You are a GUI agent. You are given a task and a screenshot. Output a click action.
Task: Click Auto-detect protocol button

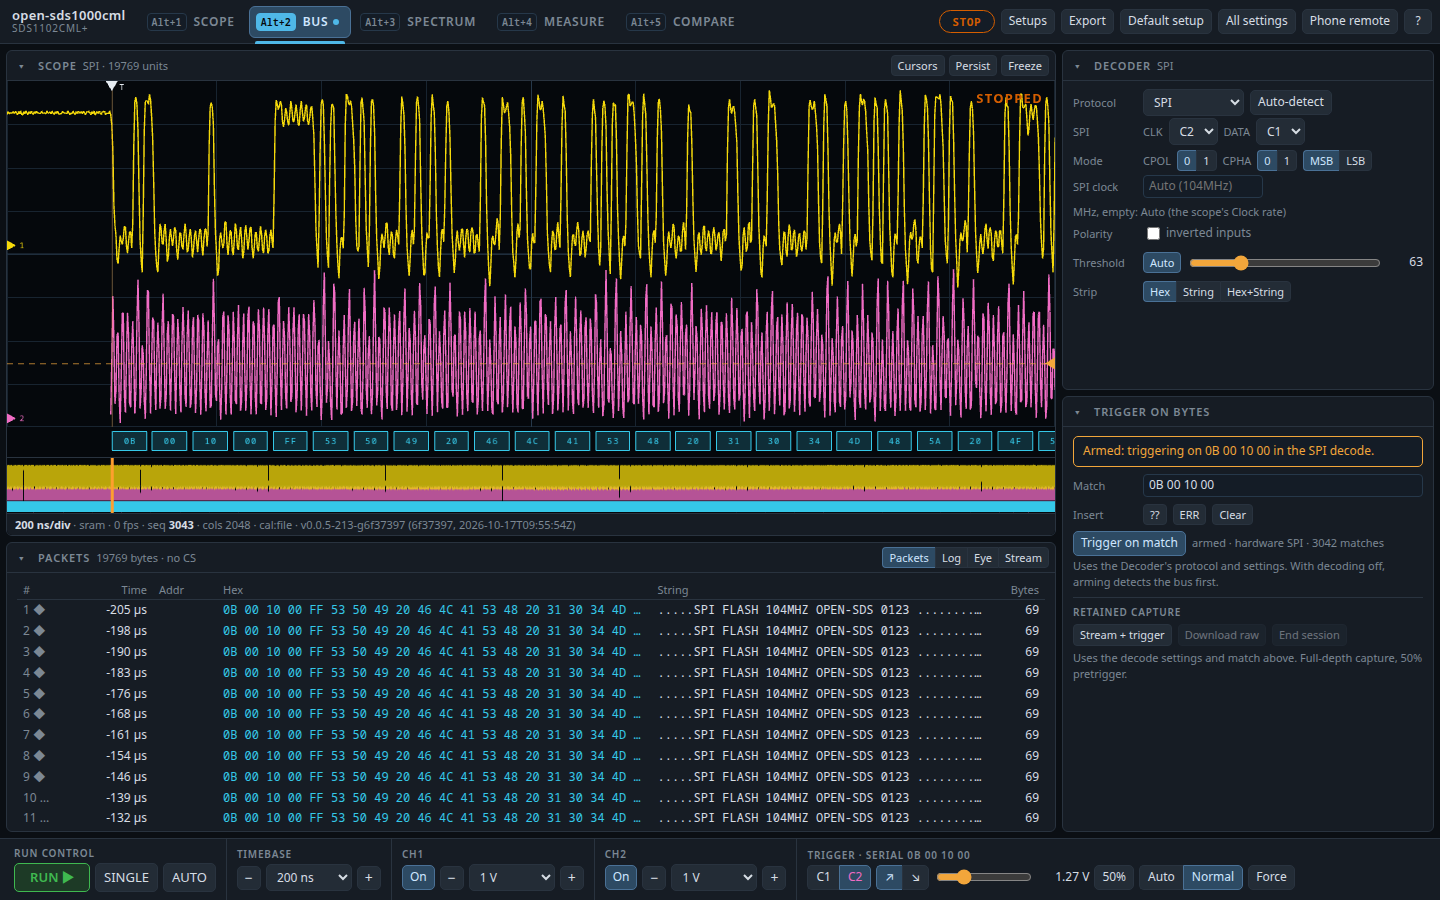[x=1290, y=102]
